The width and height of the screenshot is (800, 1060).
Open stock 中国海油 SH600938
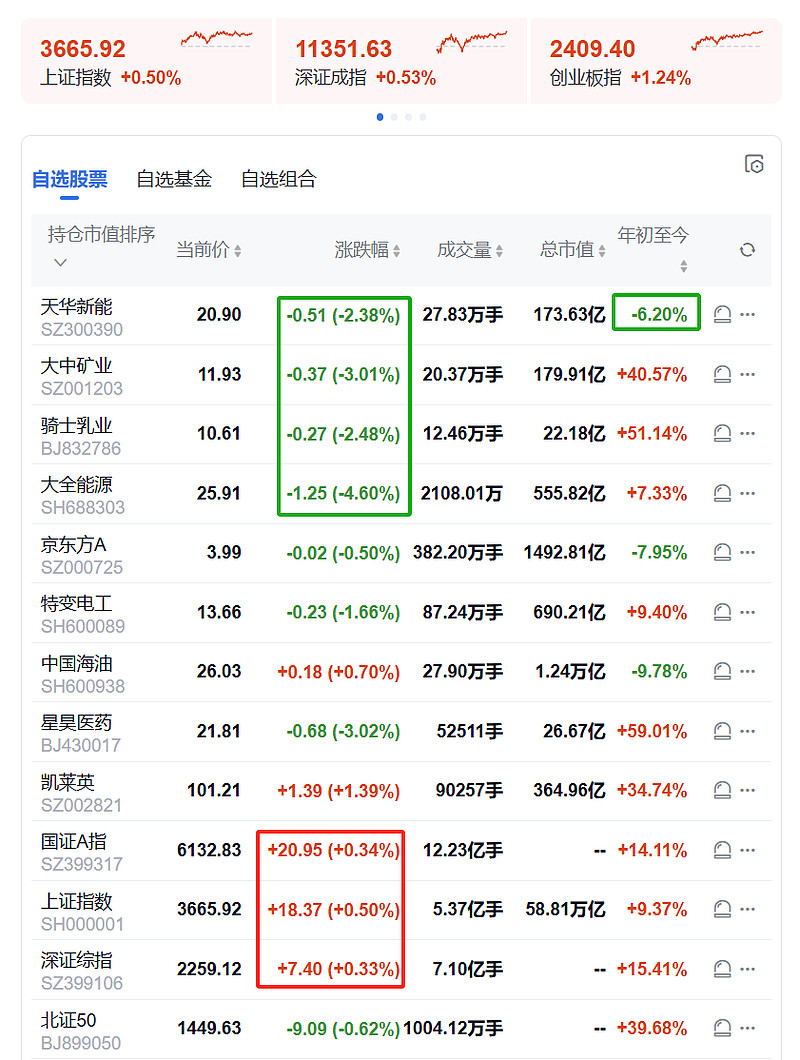(83, 674)
